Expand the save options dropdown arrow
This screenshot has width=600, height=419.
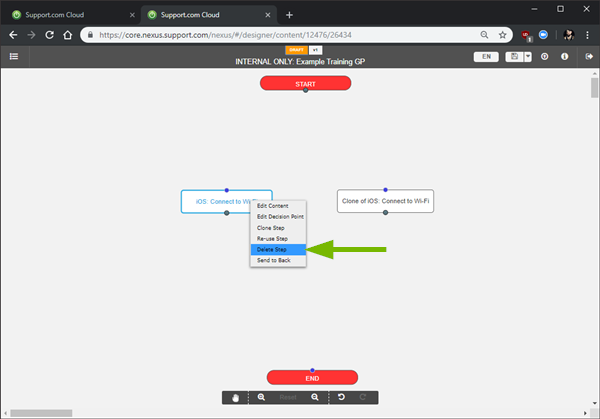(x=528, y=57)
